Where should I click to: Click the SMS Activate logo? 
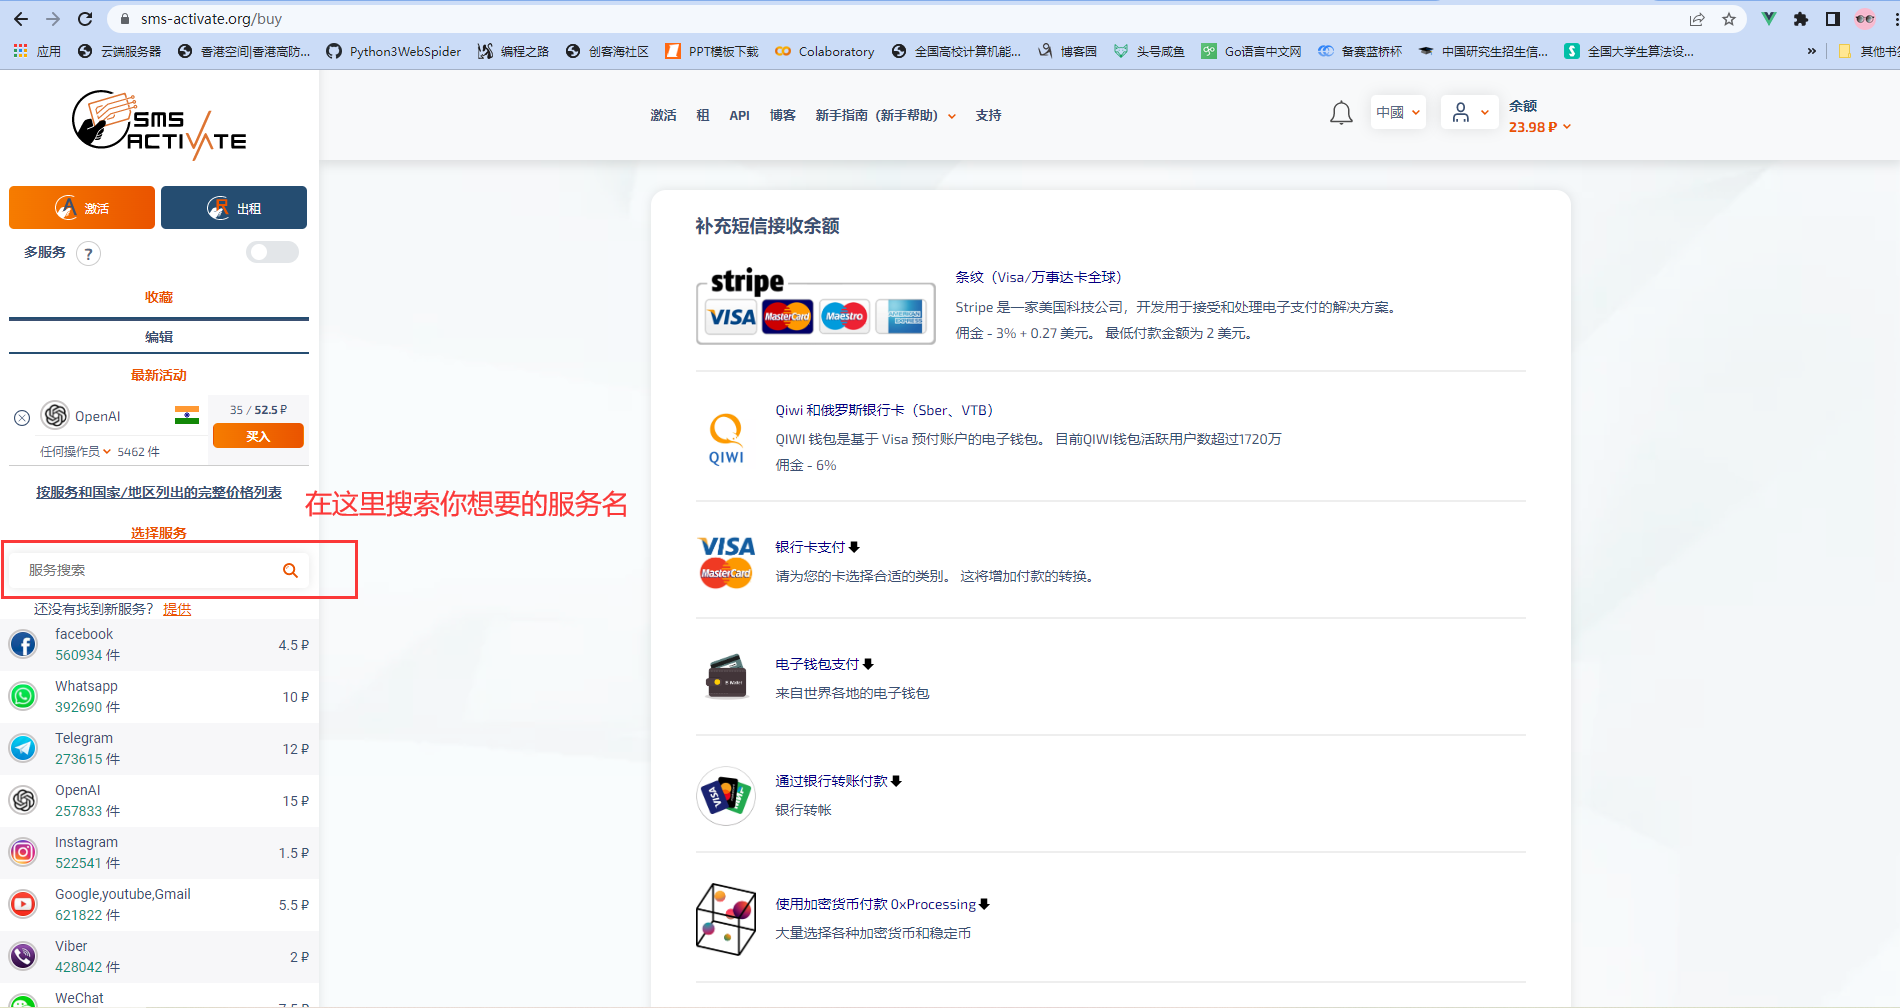(159, 126)
